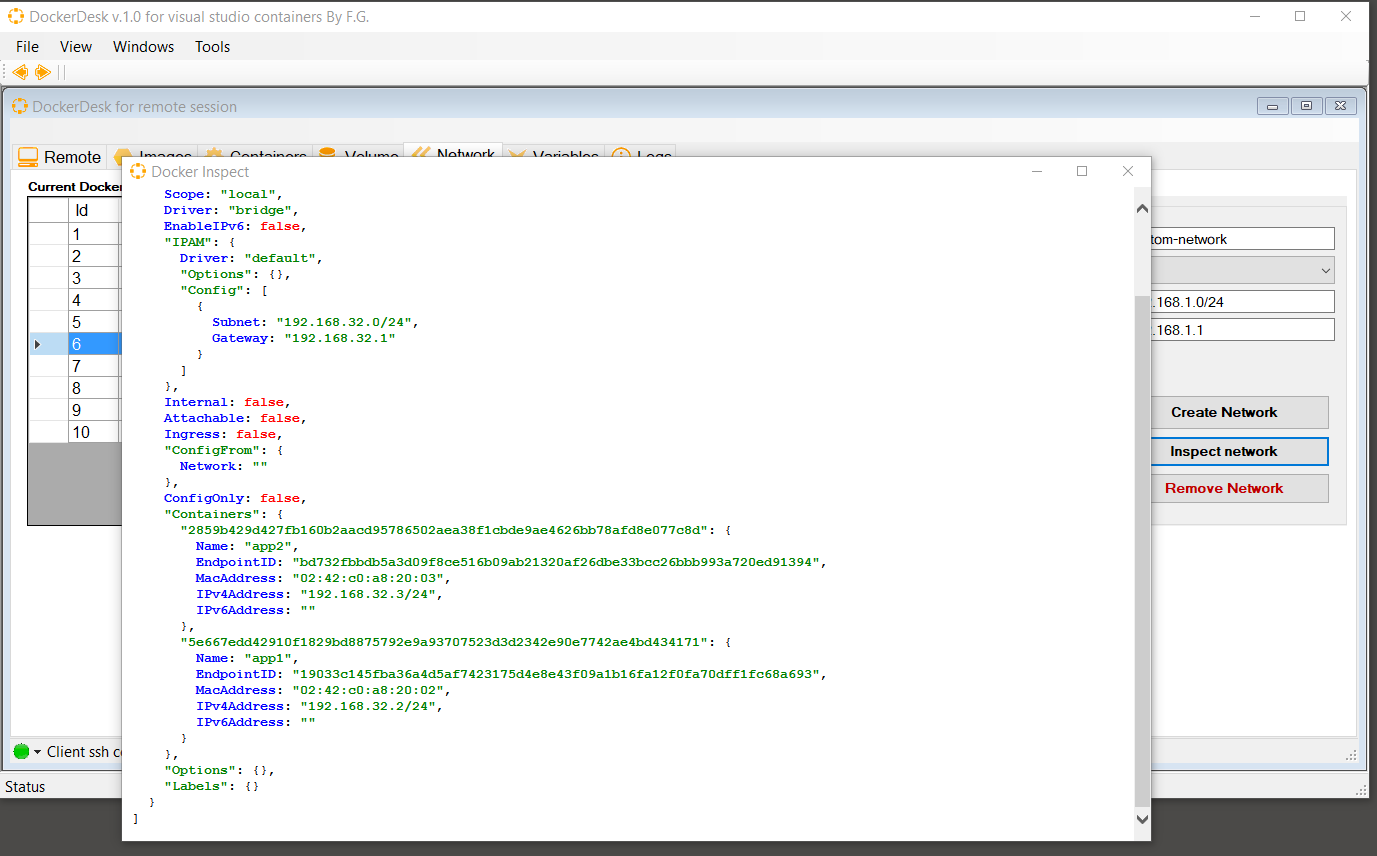
Task: Open the Windows menu
Action: coord(143,46)
